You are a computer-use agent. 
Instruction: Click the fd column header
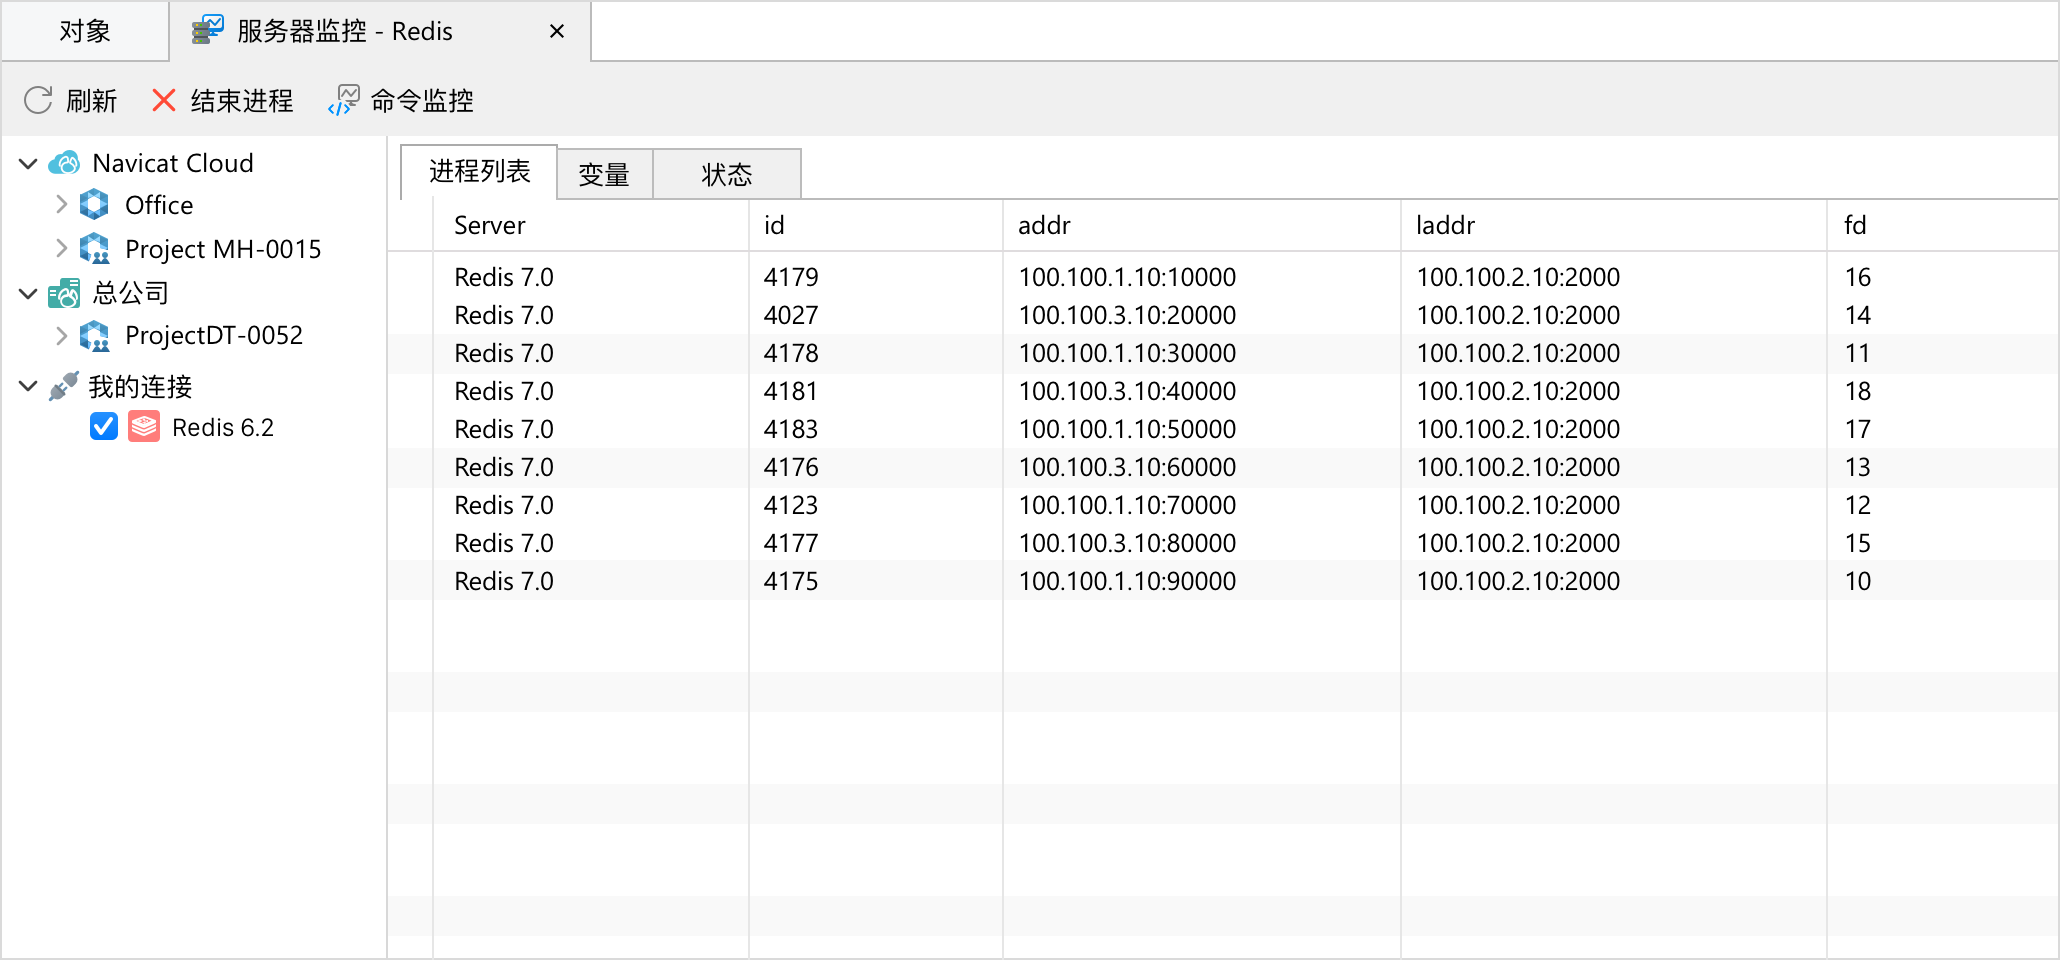tap(1942, 225)
